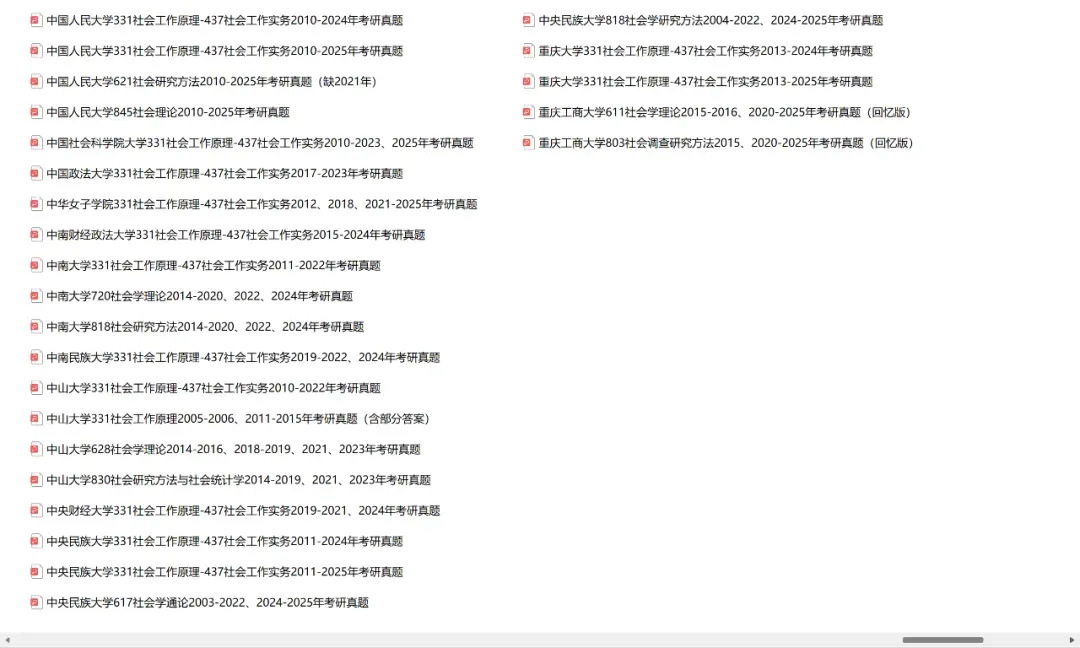Select file name 中央民族大学331社会工作原理-437社会工作实务2011-2025年考研真题

(x=225, y=572)
